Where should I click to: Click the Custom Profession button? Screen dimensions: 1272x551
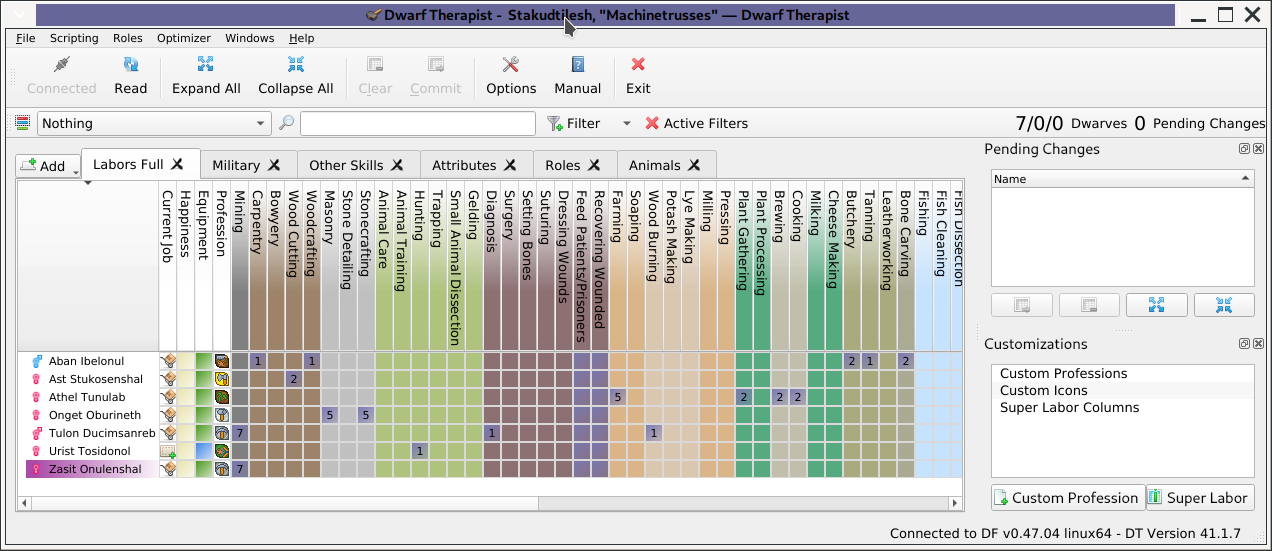point(1066,498)
